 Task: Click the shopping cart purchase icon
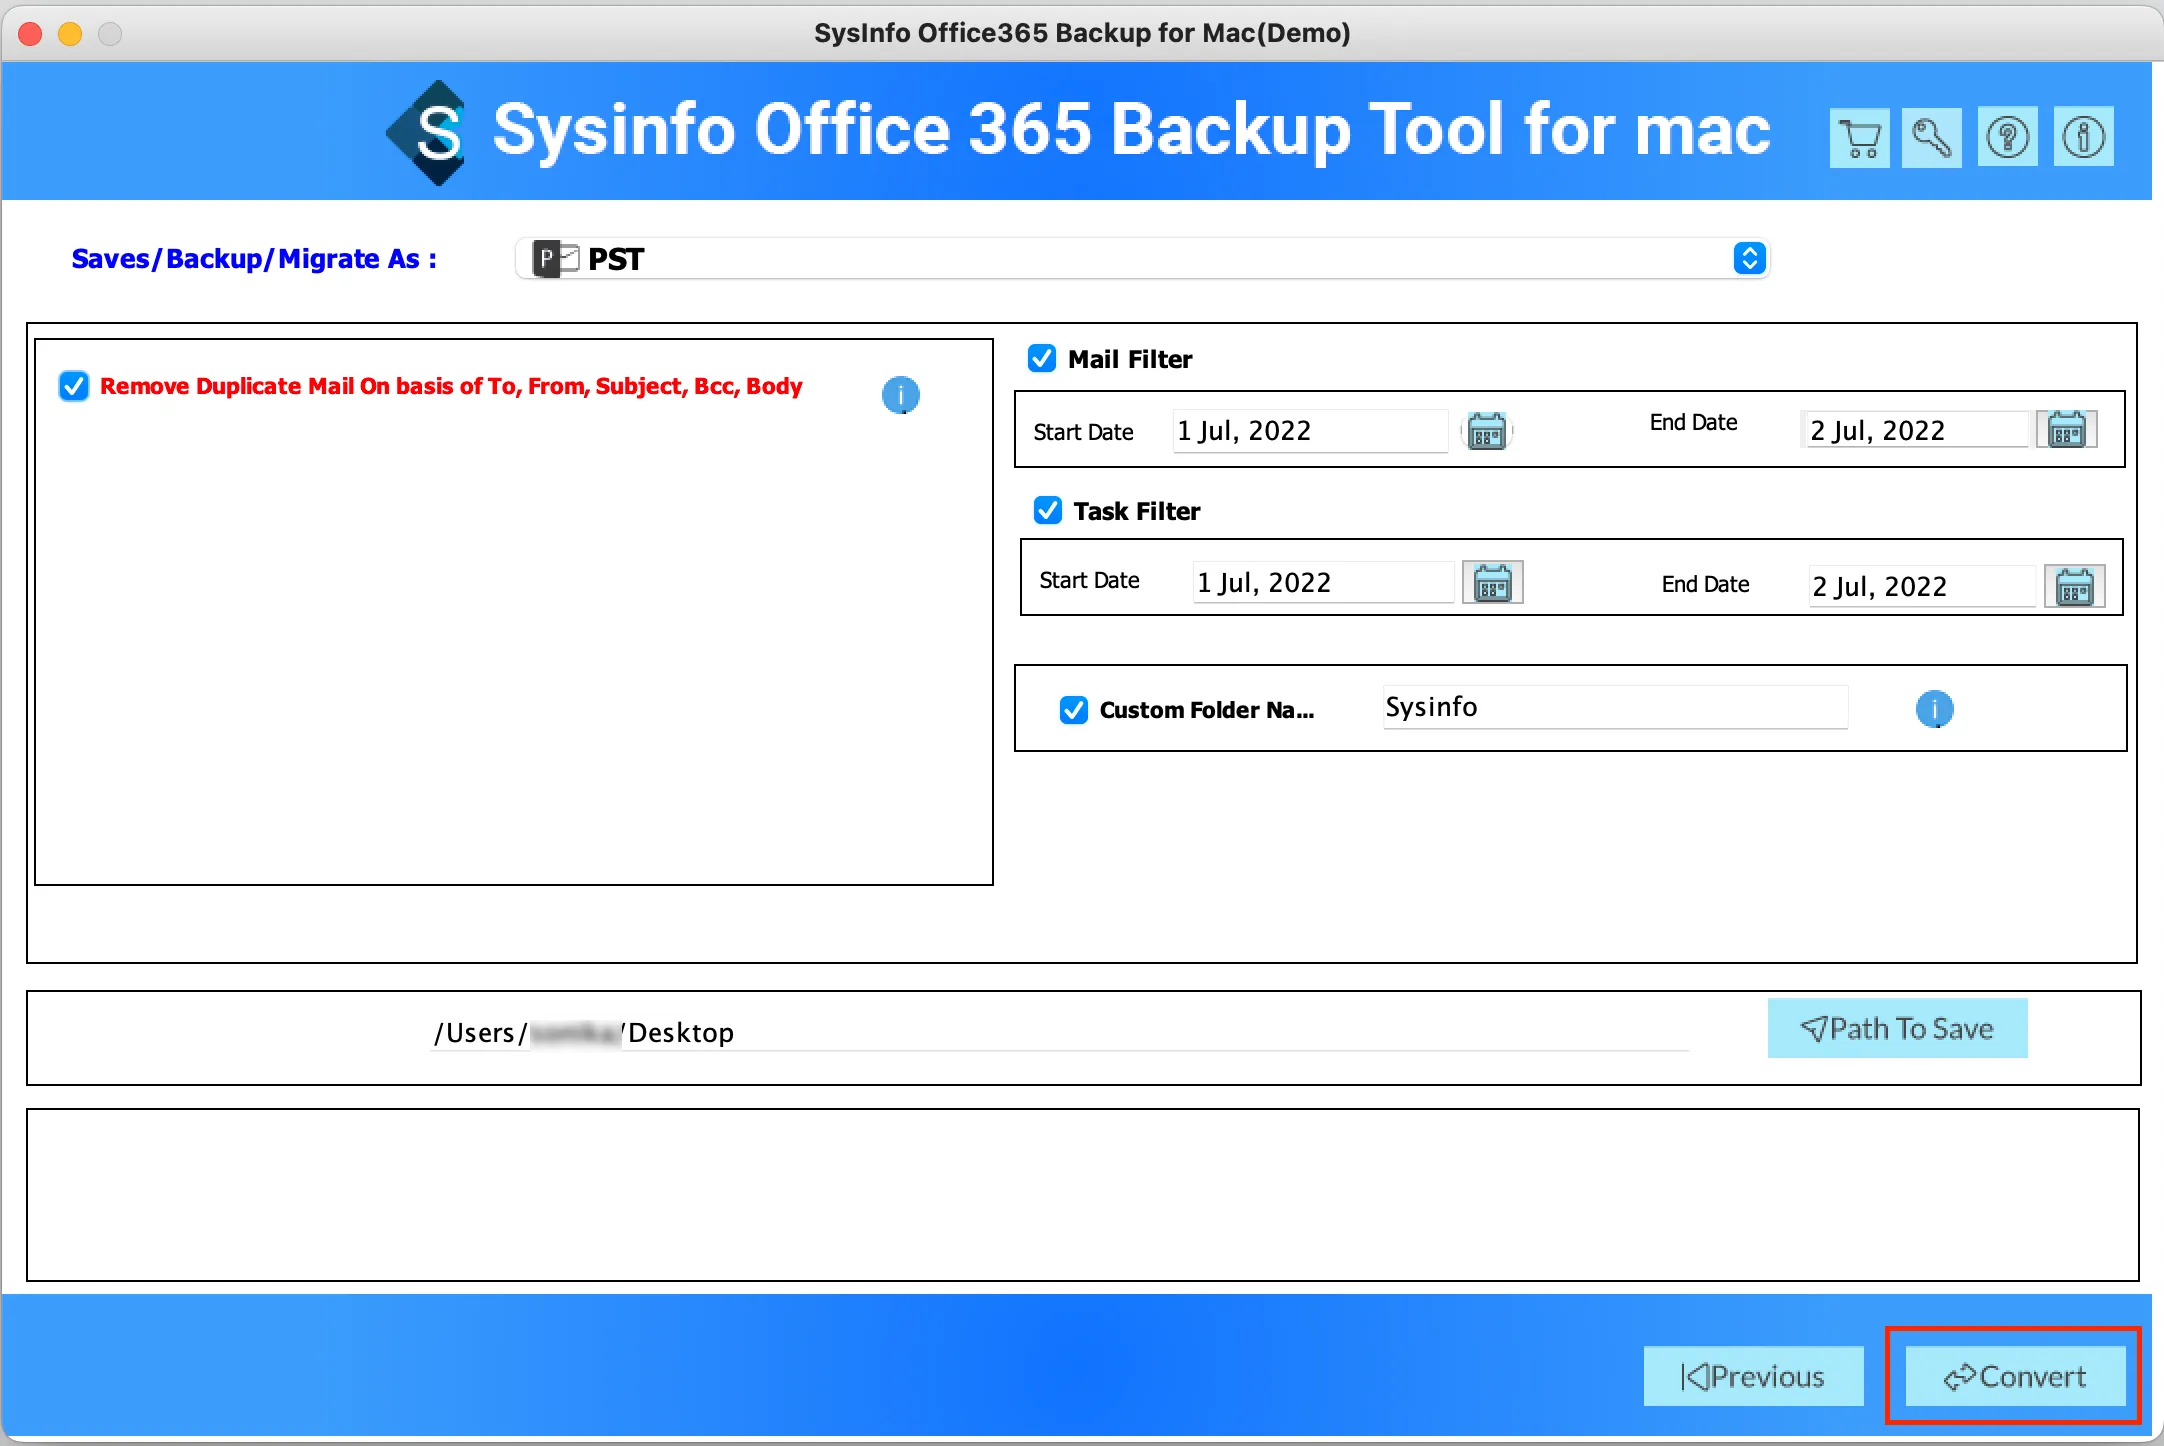tap(1859, 138)
